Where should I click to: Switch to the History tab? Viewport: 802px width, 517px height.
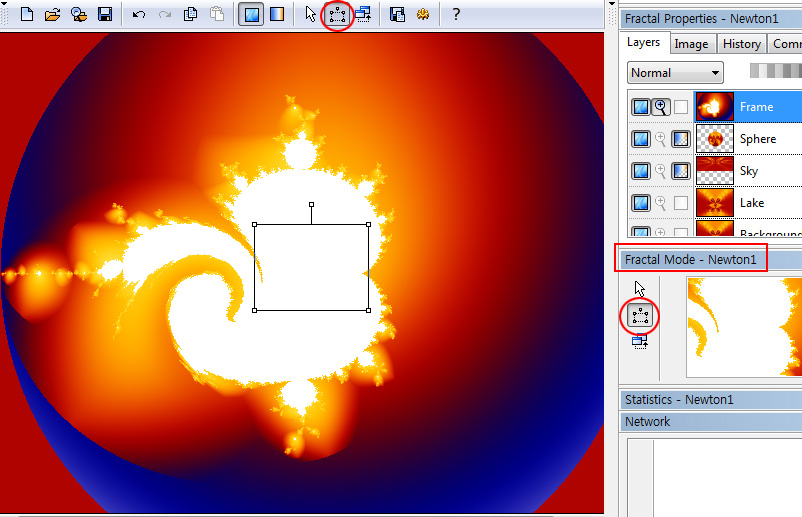[742, 44]
